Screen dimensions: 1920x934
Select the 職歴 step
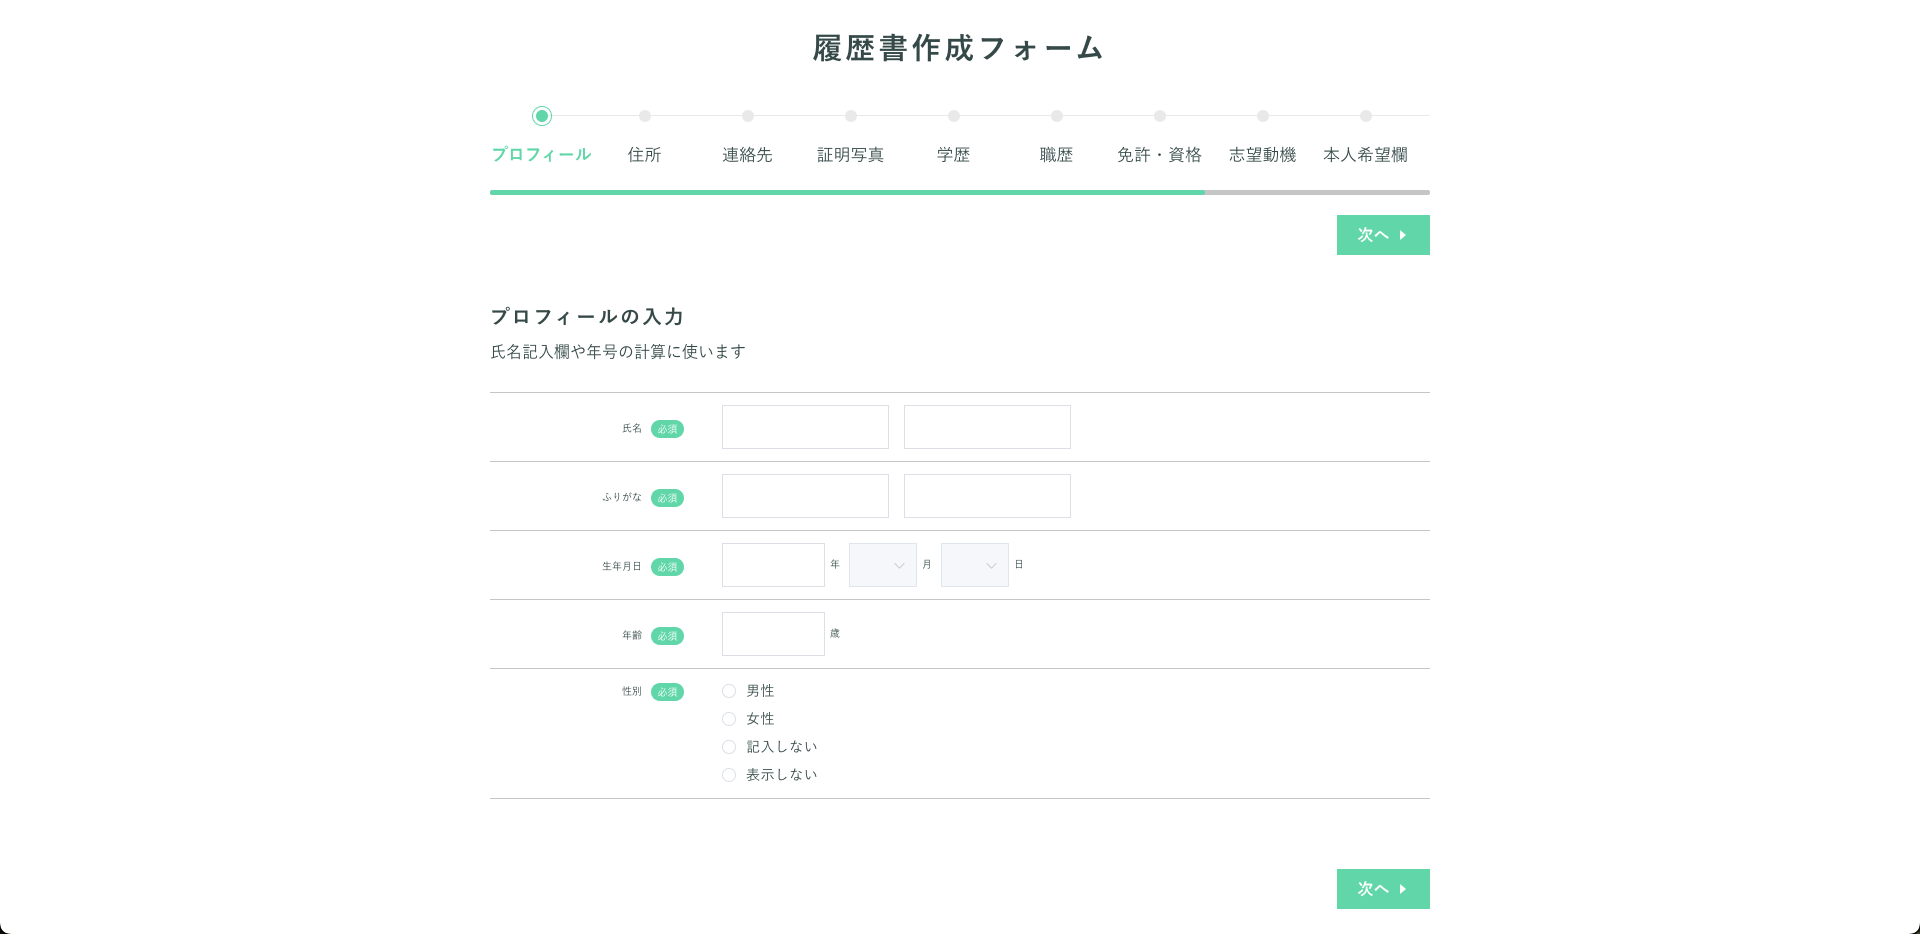pyautogui.click(x=1056, y=155)
